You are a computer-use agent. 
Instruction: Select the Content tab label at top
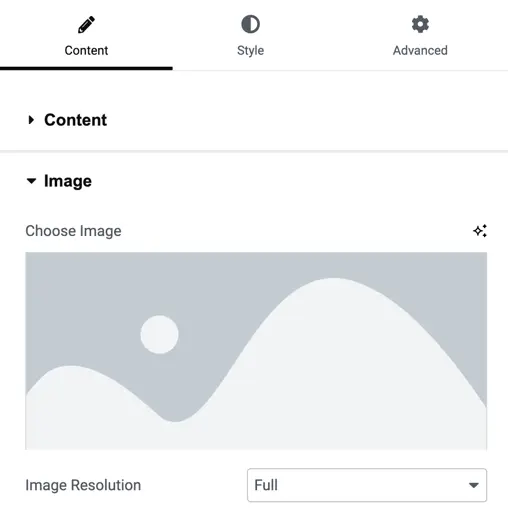click(x=86, y=51)
